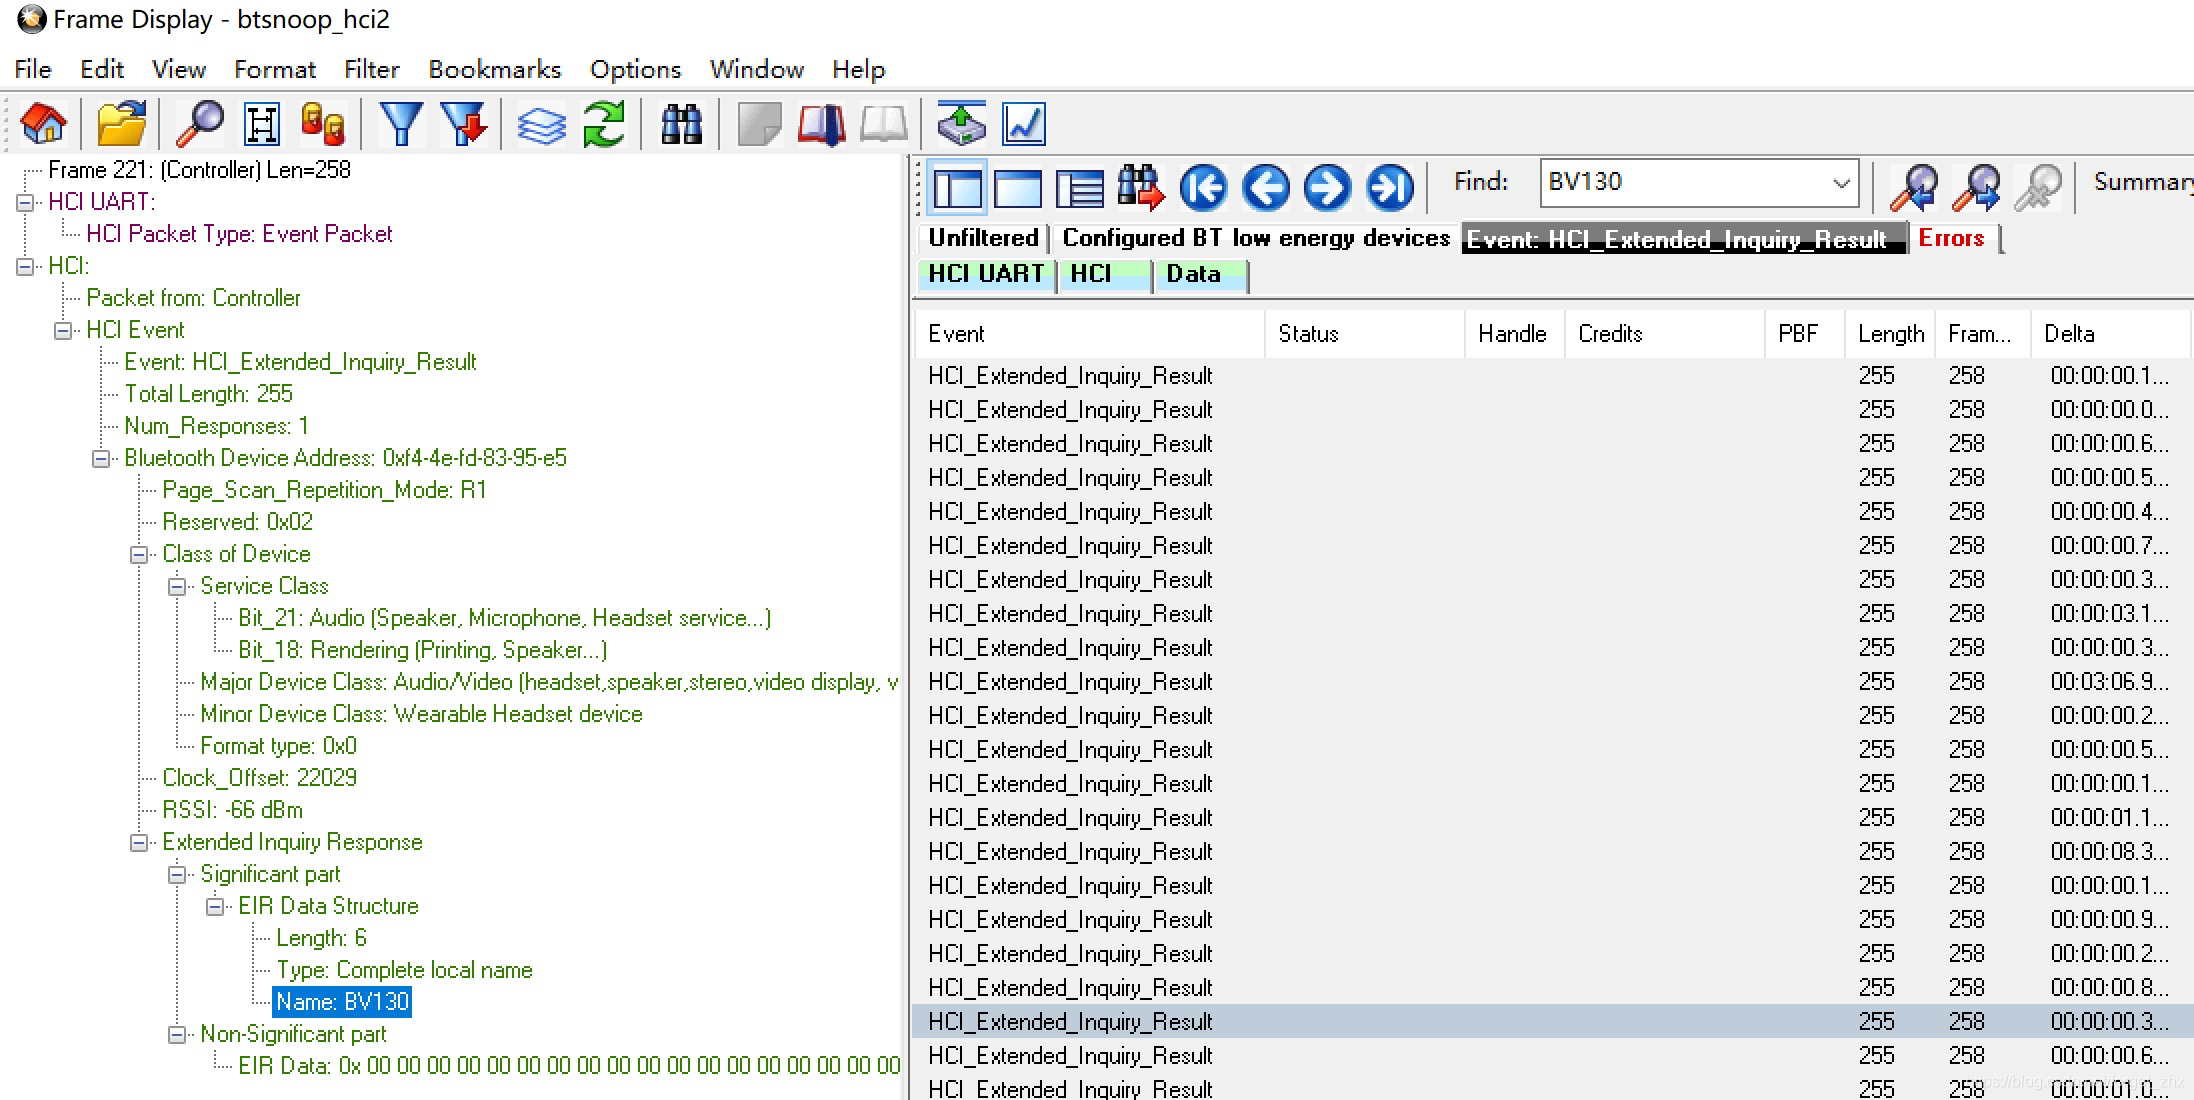The width and height of the screenshot is (2194, 1100).
Task: Switch to the Errors tab
Action: point(1950,238)
